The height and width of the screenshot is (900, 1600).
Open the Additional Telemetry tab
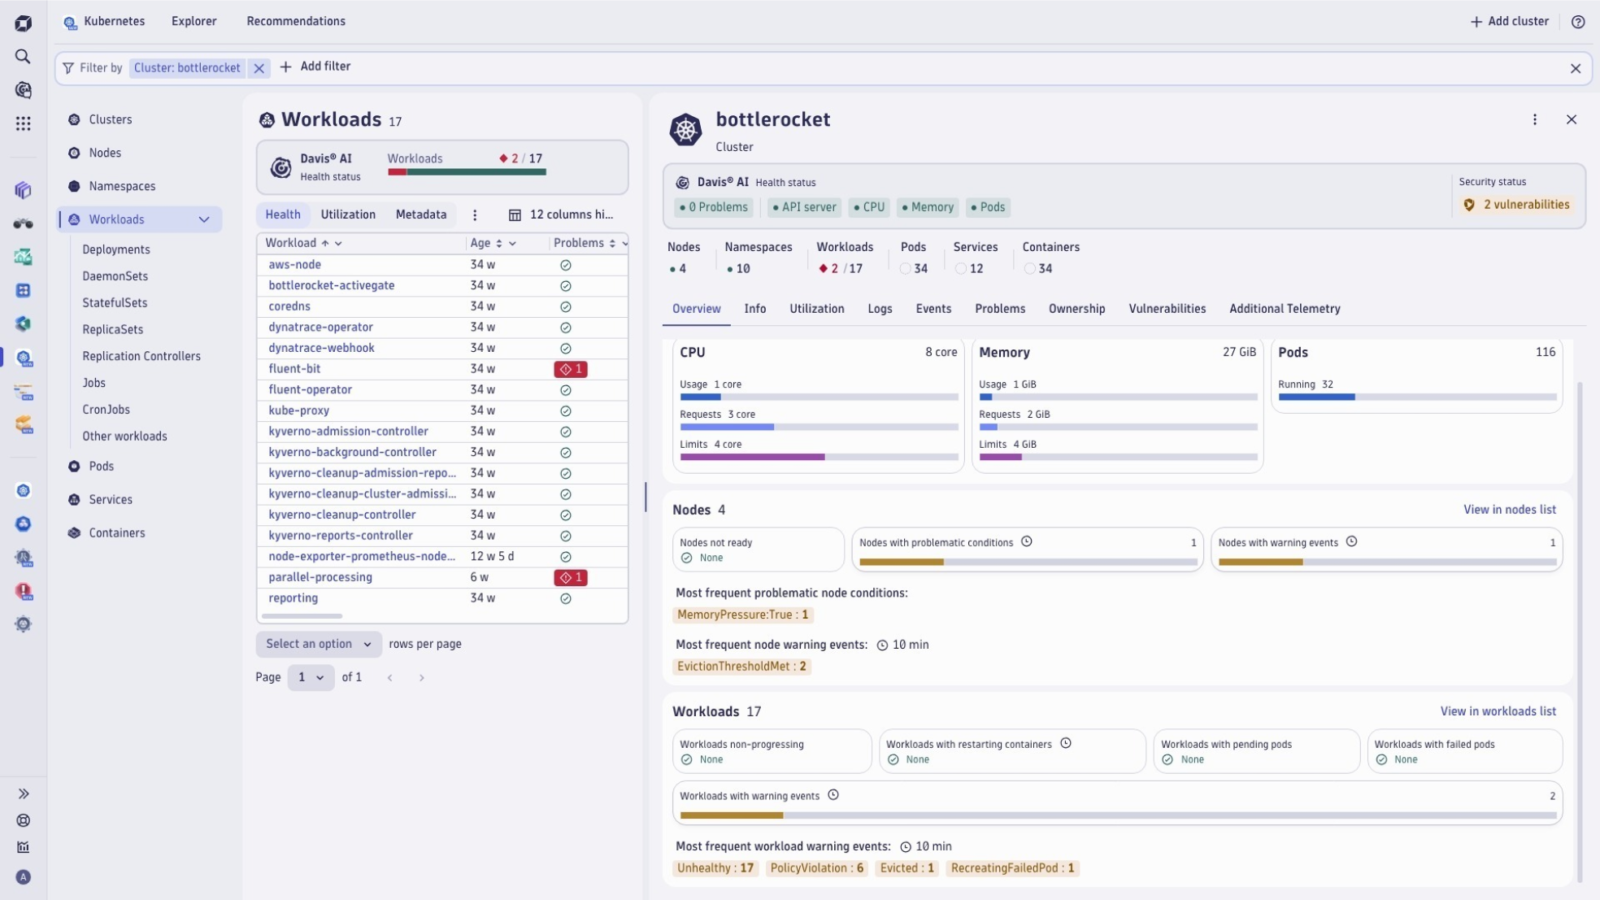1285,309
